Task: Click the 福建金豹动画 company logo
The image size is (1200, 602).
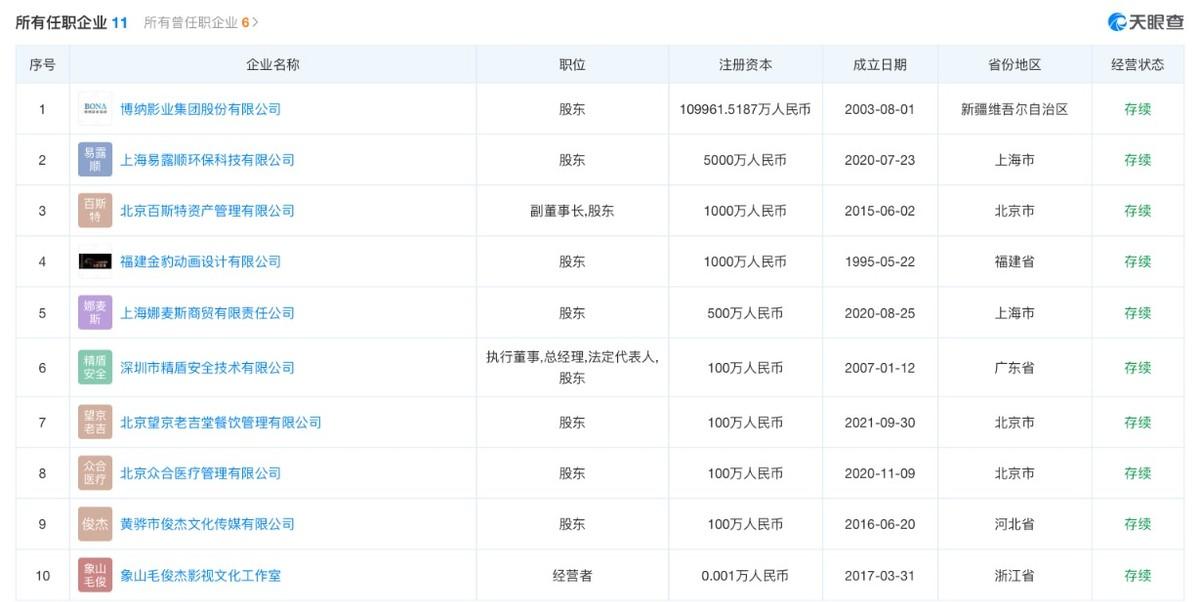Action: pos(95,262)
